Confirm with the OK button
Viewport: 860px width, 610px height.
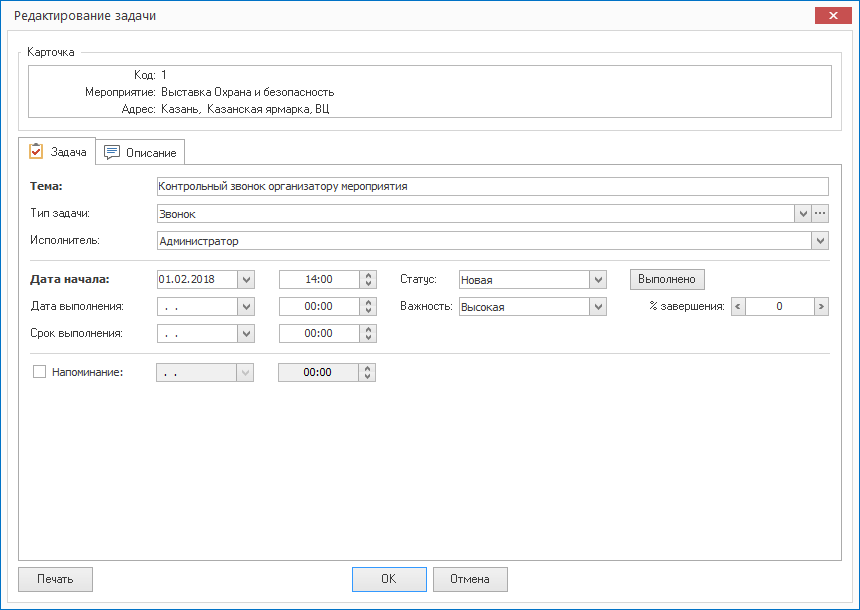coord(389,579)
